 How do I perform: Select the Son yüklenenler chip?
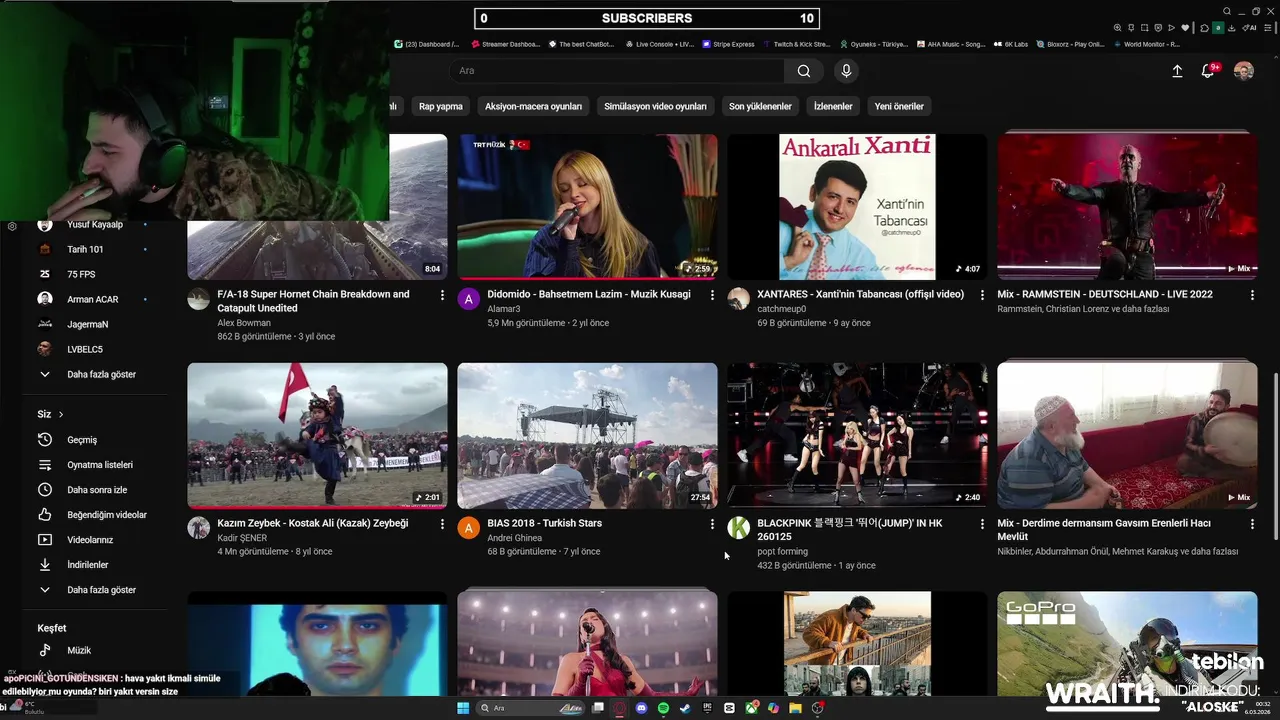click(x=760, y=106)
